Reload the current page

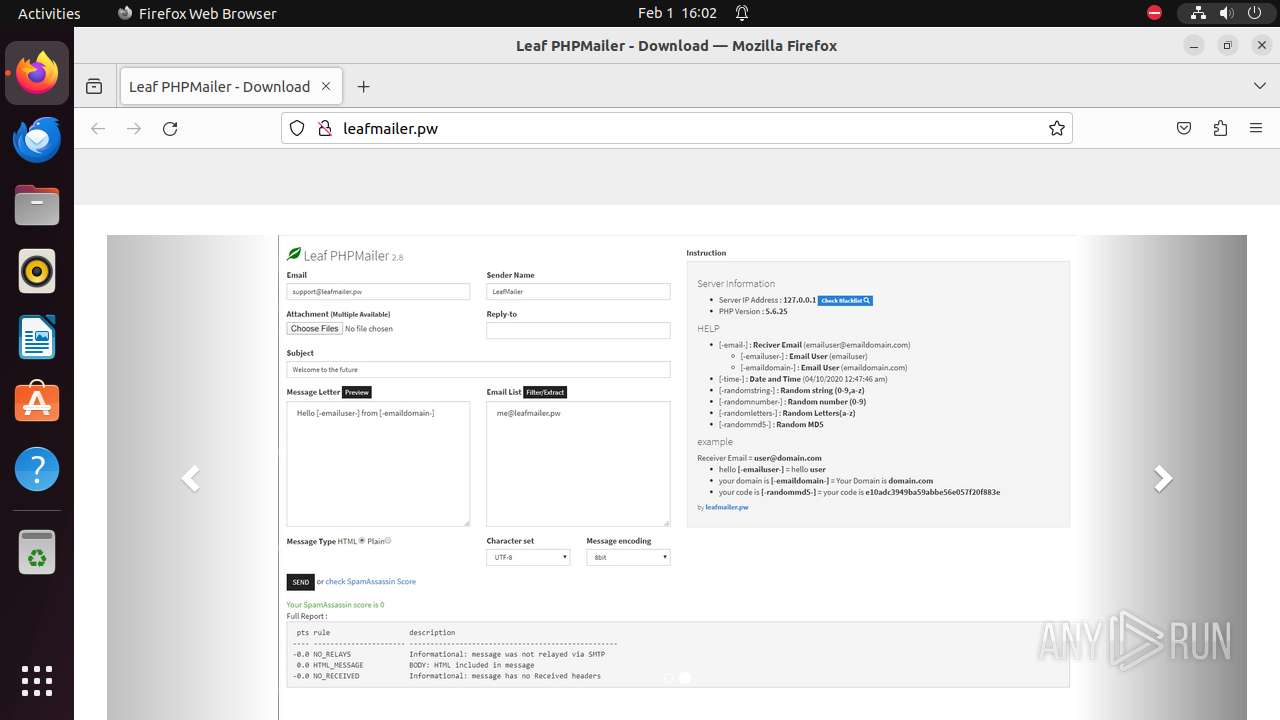coord(170,128)
